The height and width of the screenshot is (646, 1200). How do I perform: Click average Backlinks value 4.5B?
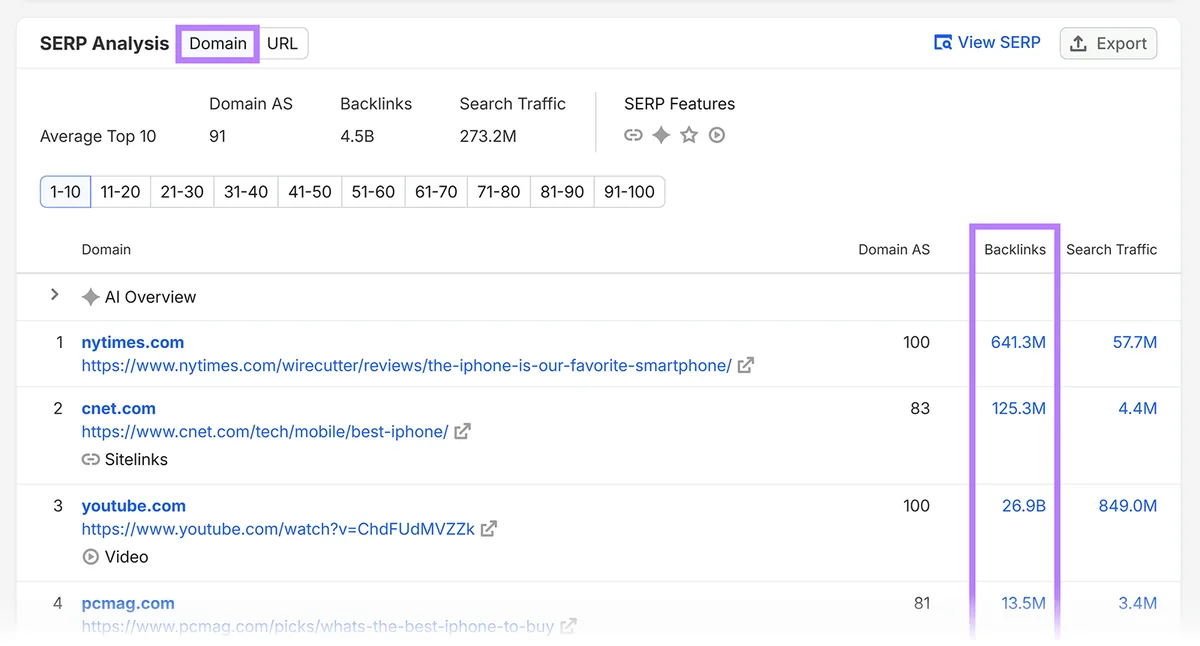(x=357, y=137)
